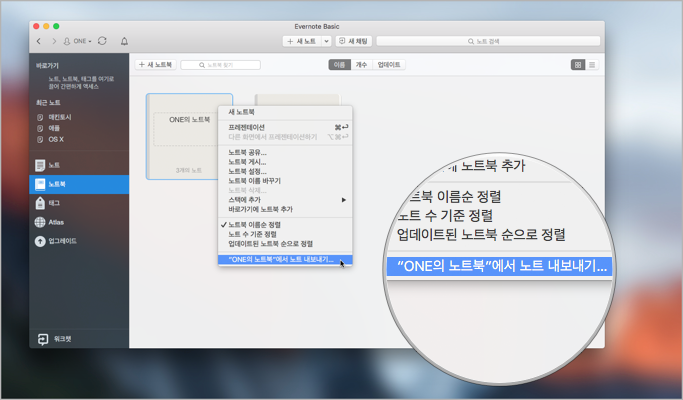Select 노트북 in the sidebar

click(79, 184)
